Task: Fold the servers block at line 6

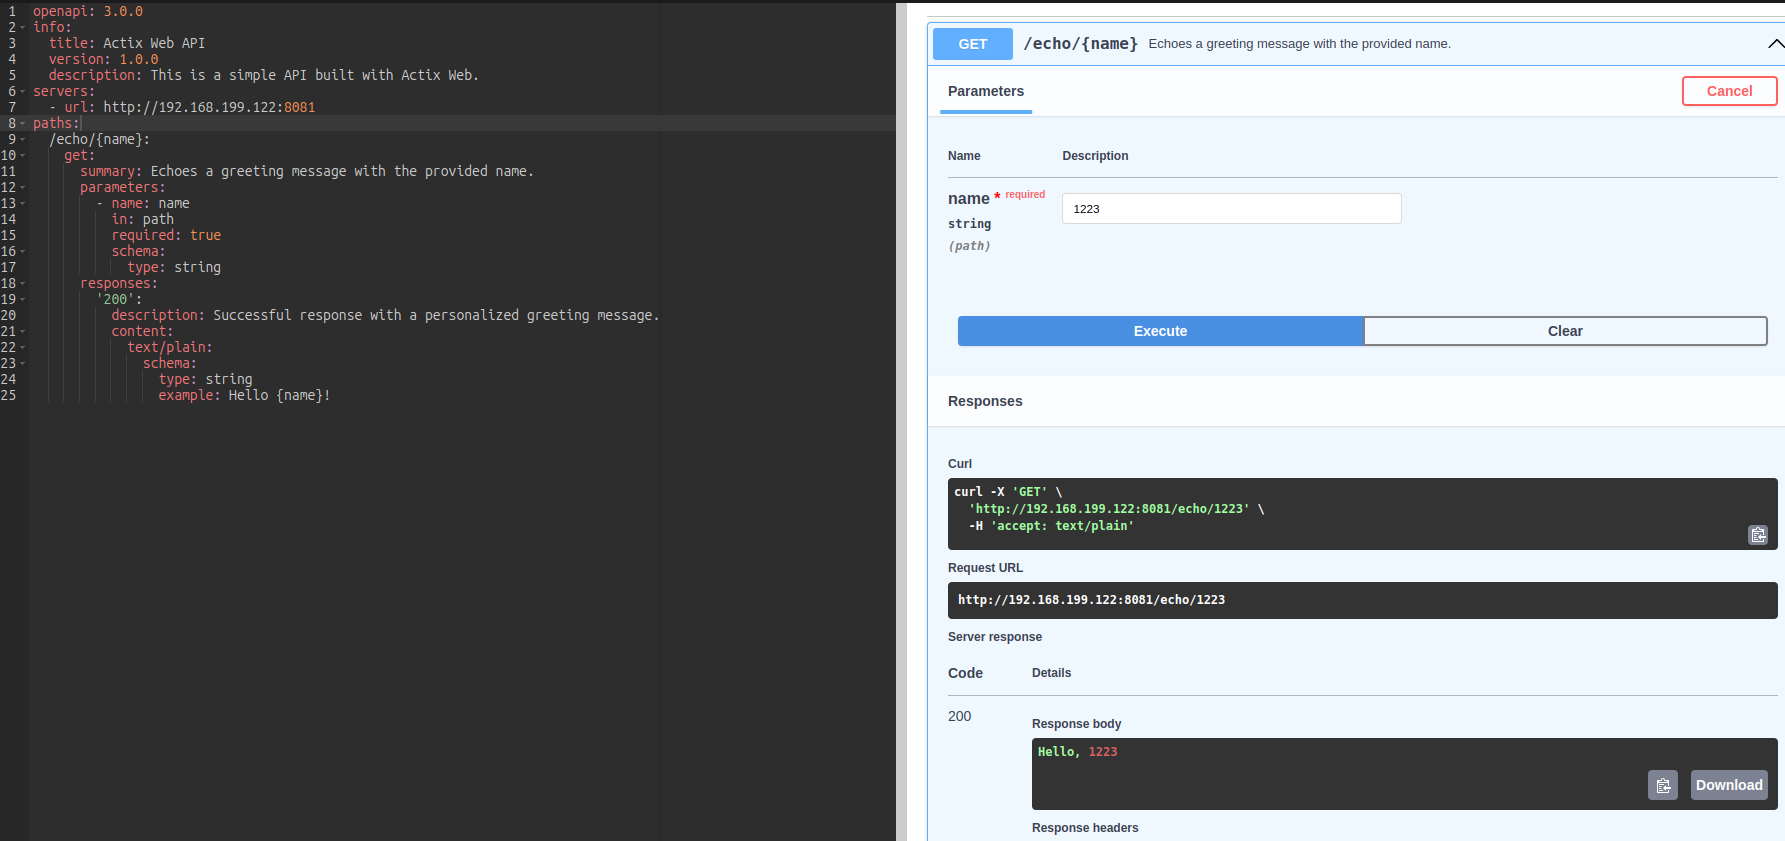Action: click(x=23, y=91)
